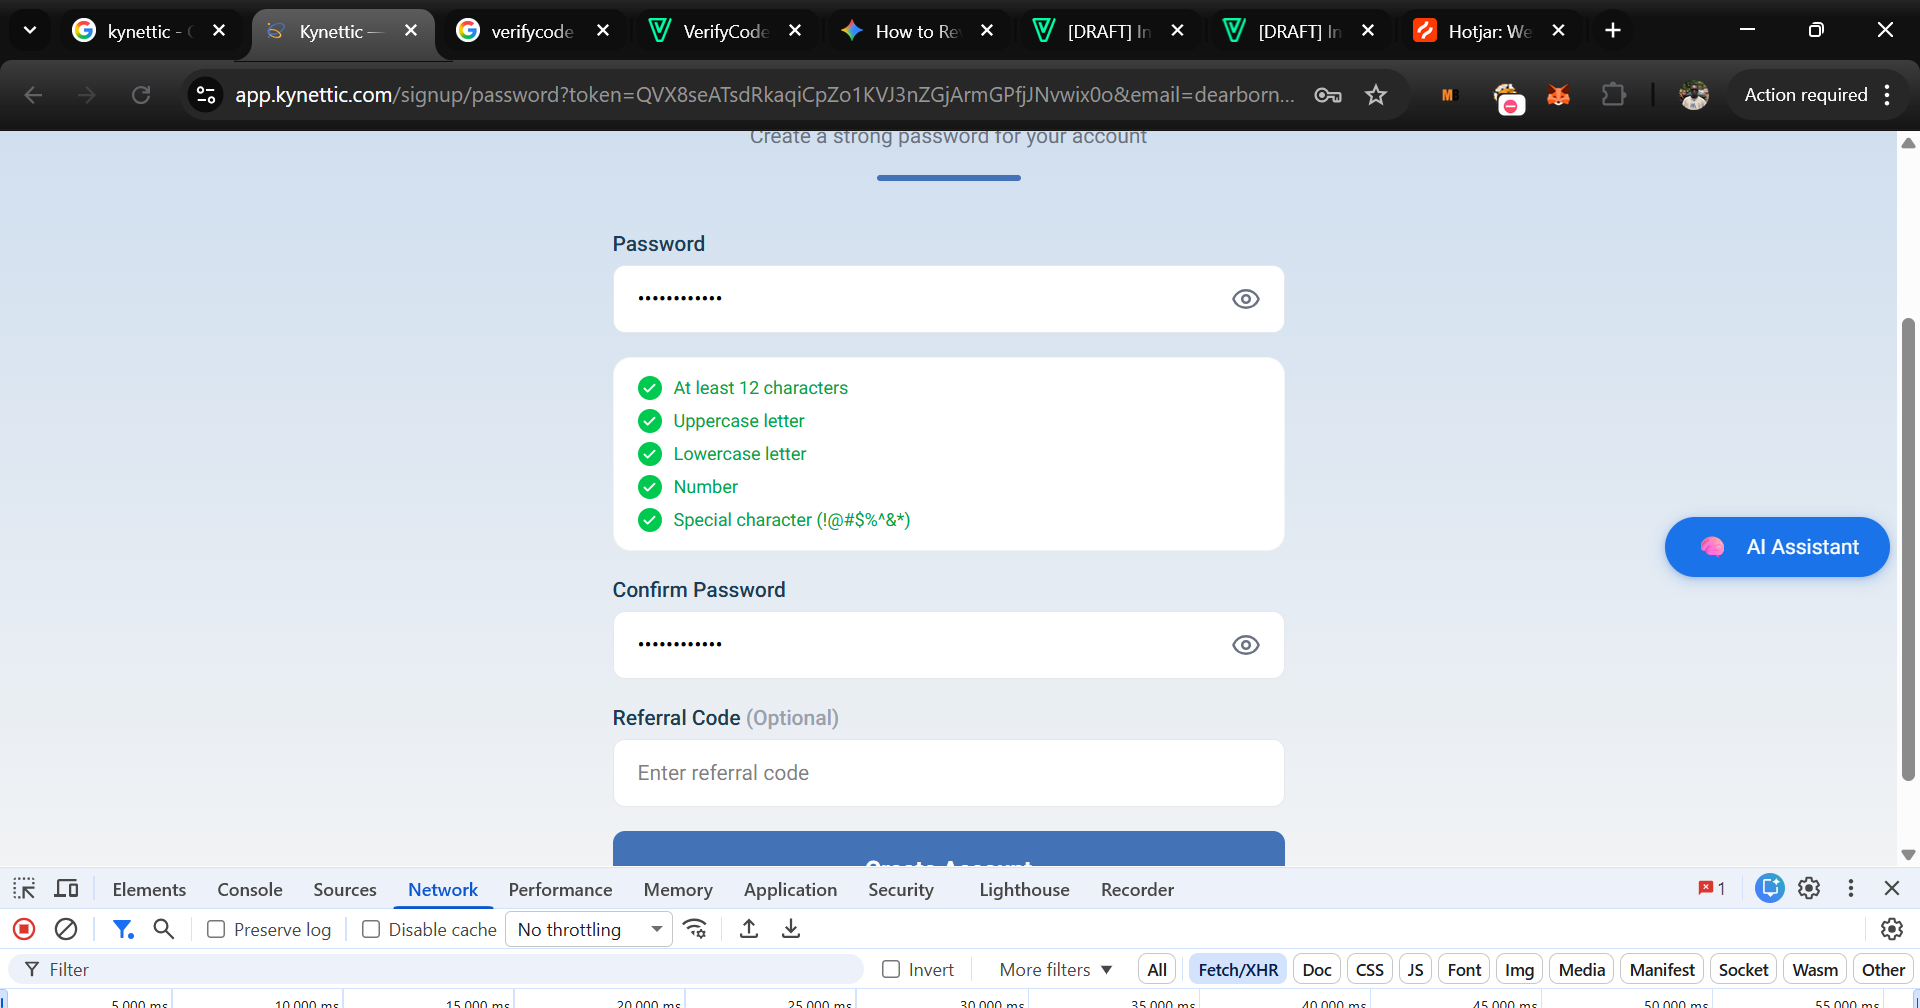
Task: Stop recording network log
Action: 24,929
